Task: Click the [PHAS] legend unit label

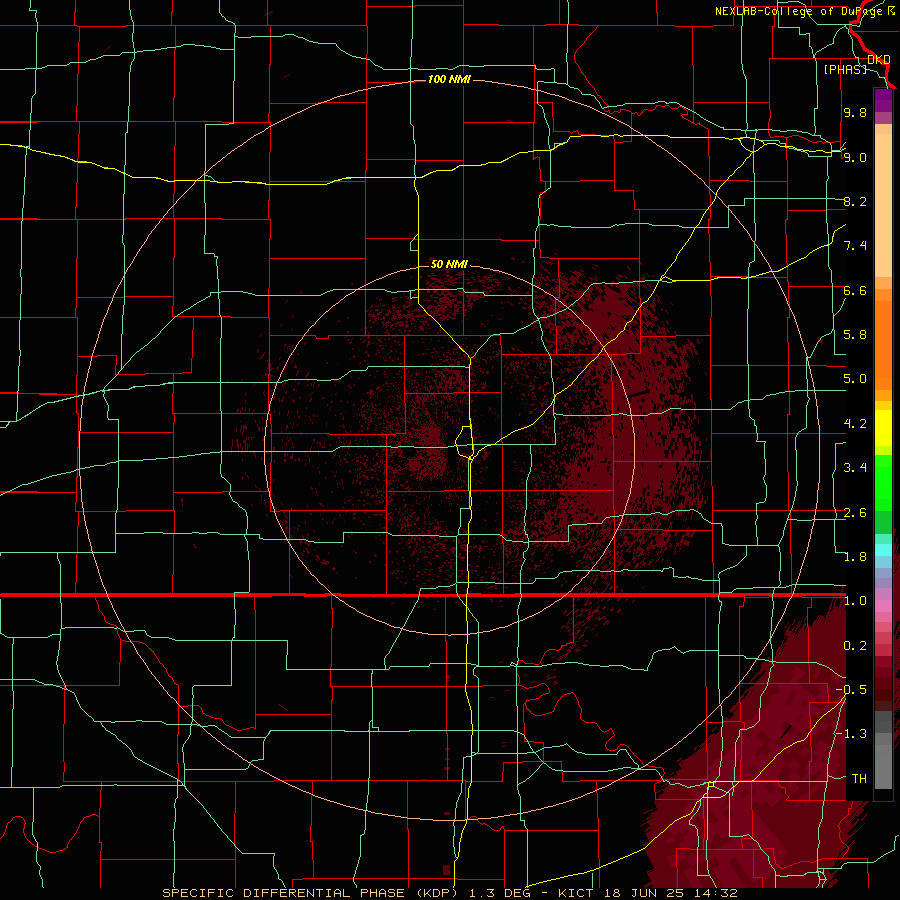Action: coord(845,69)
